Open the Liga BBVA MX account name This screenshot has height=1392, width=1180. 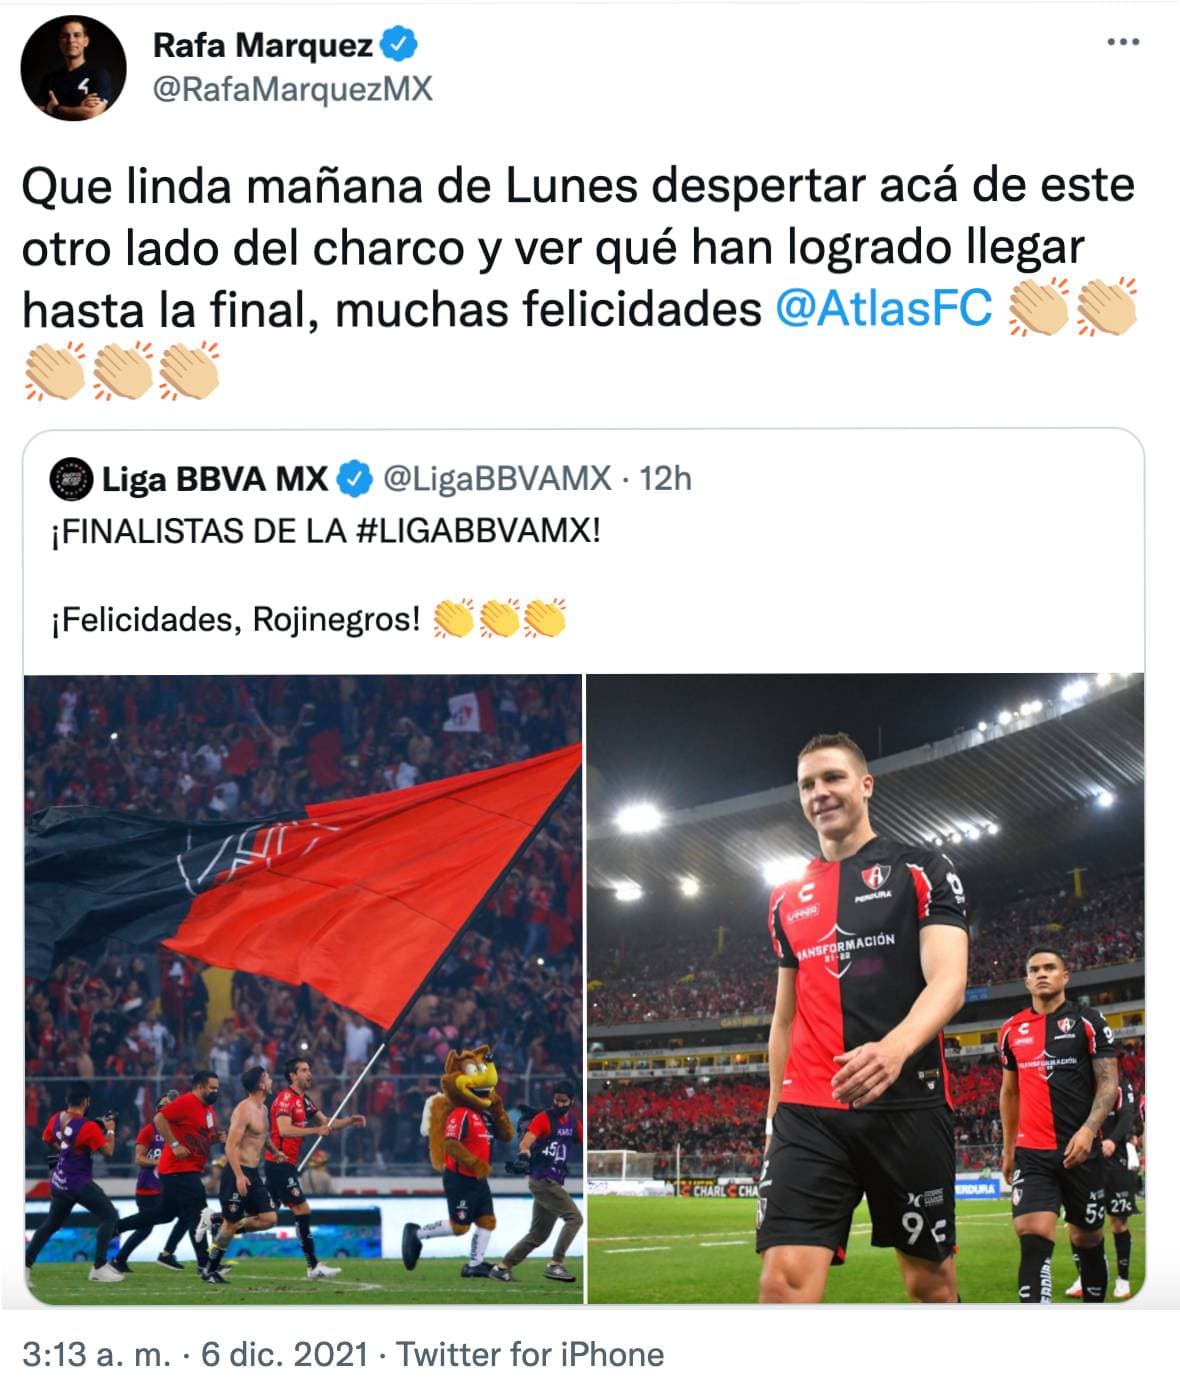215,479
